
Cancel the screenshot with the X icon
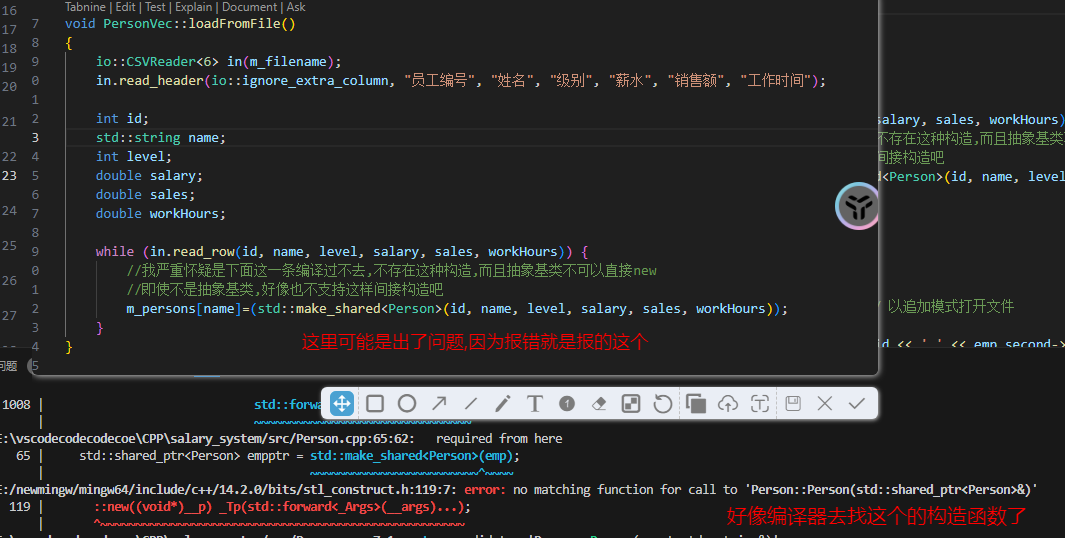825,404
